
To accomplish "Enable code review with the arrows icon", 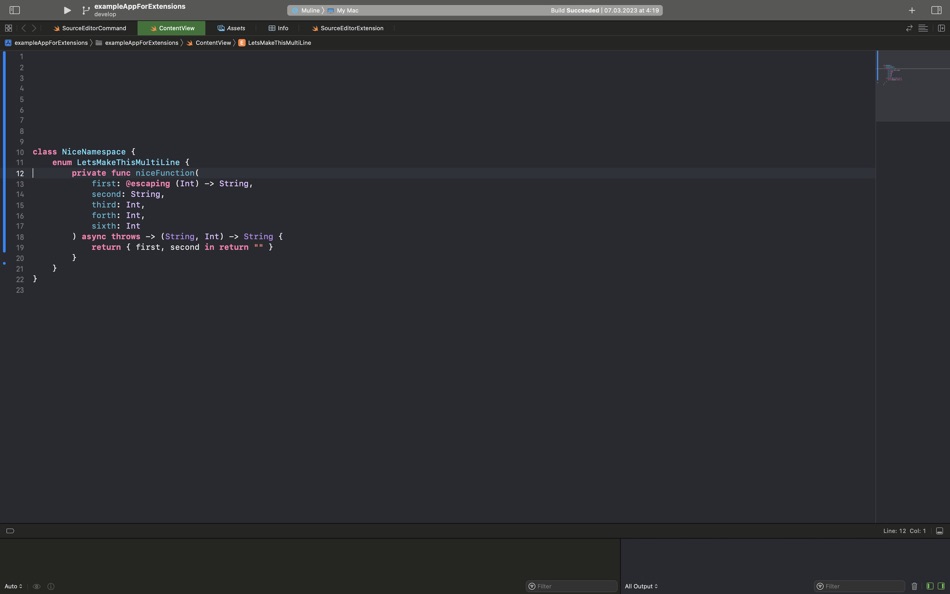I will [909, 28].
